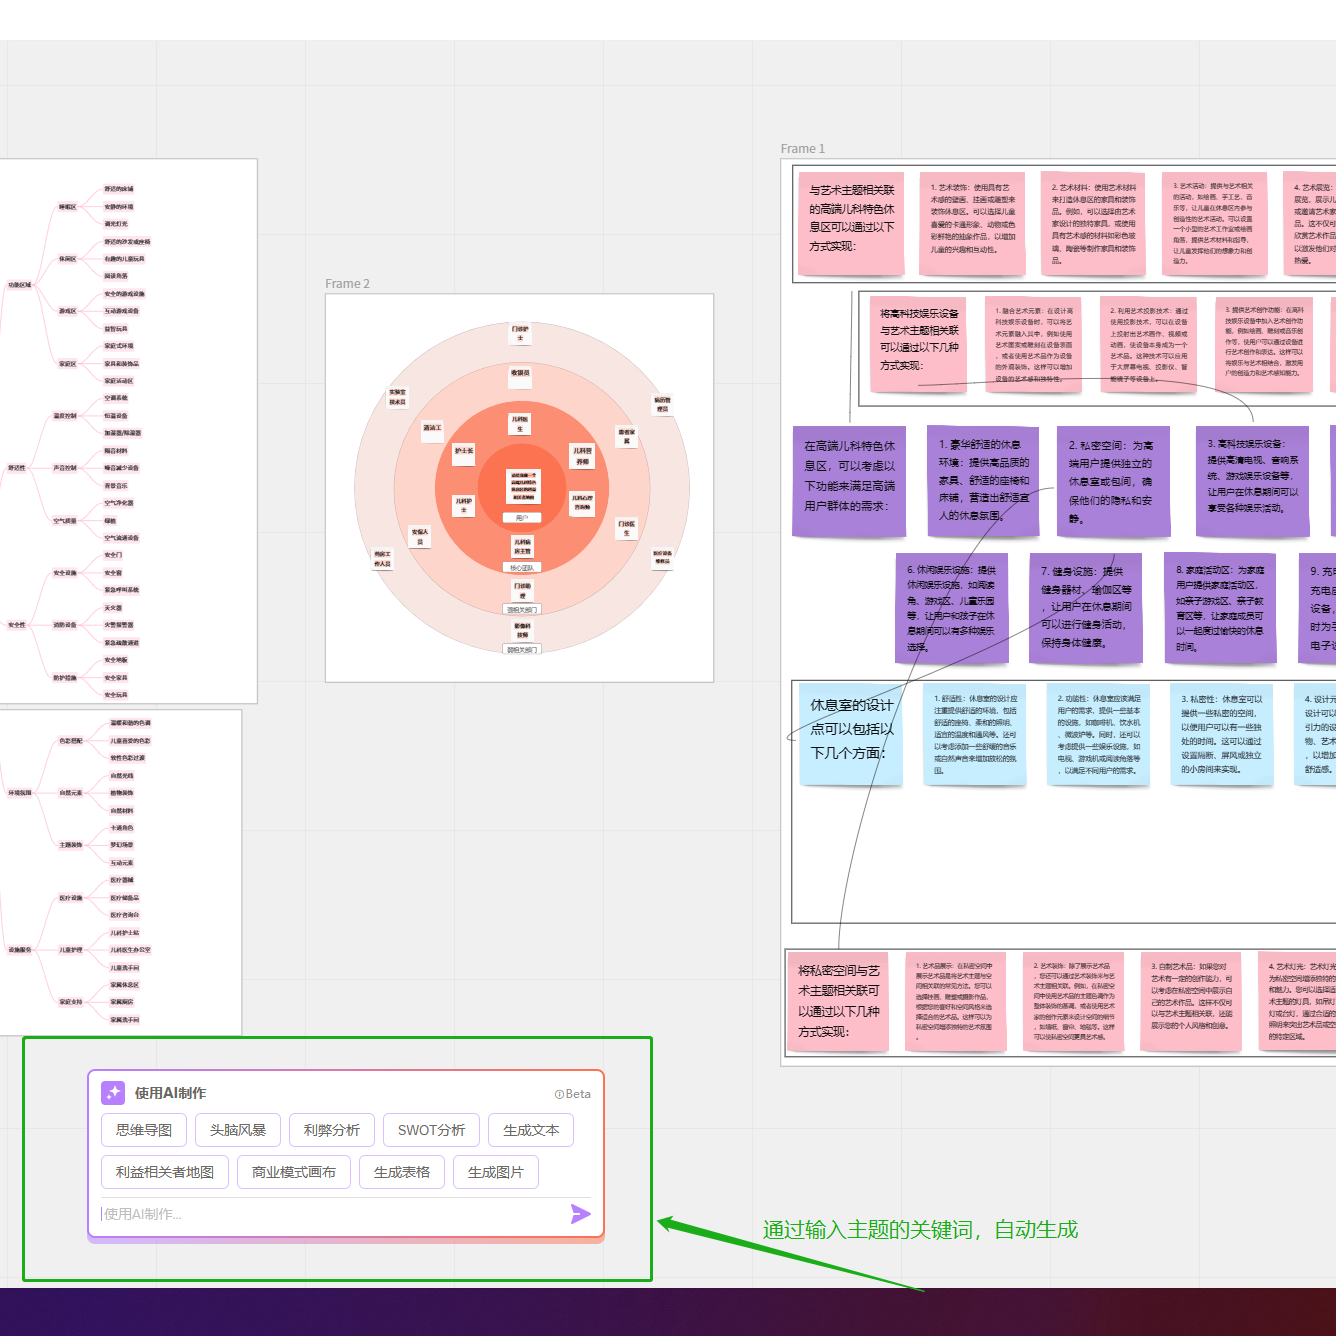The height and width of the screenshot is (1336, 1336).
Task: Click blue note 1. 舒适性
Action: point(976,735)
